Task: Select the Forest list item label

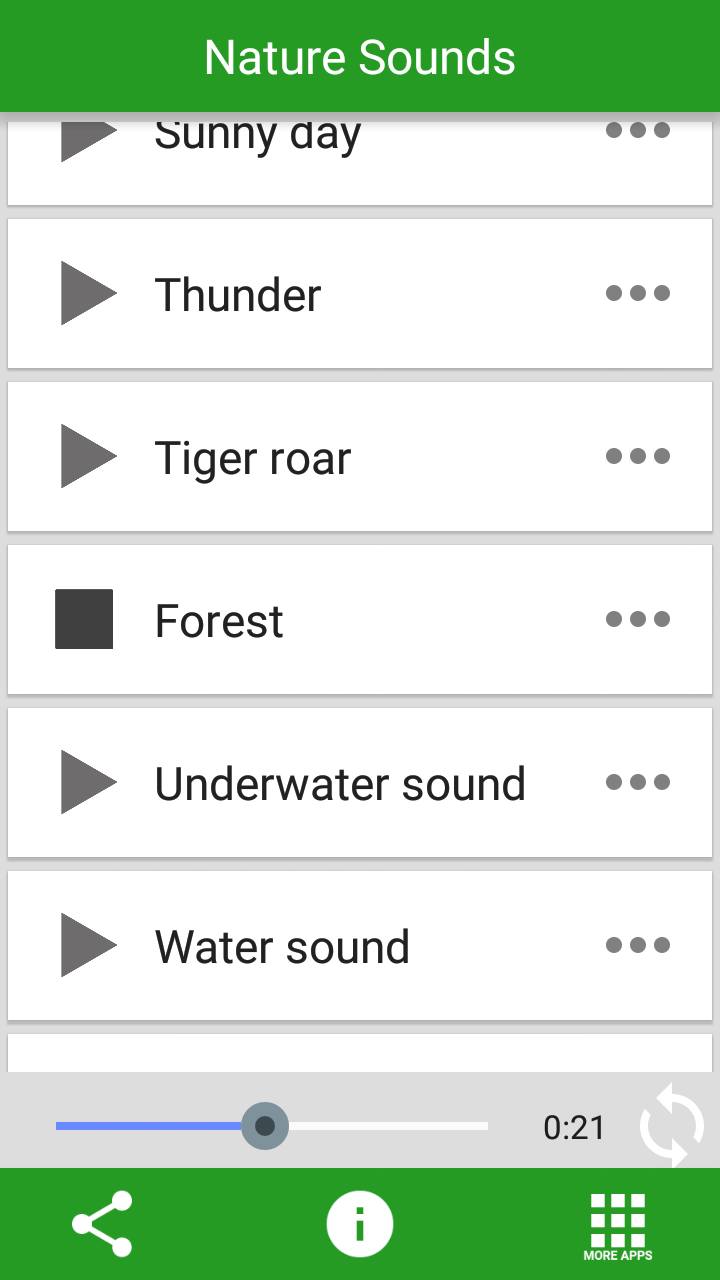Action: coord(219,621)
